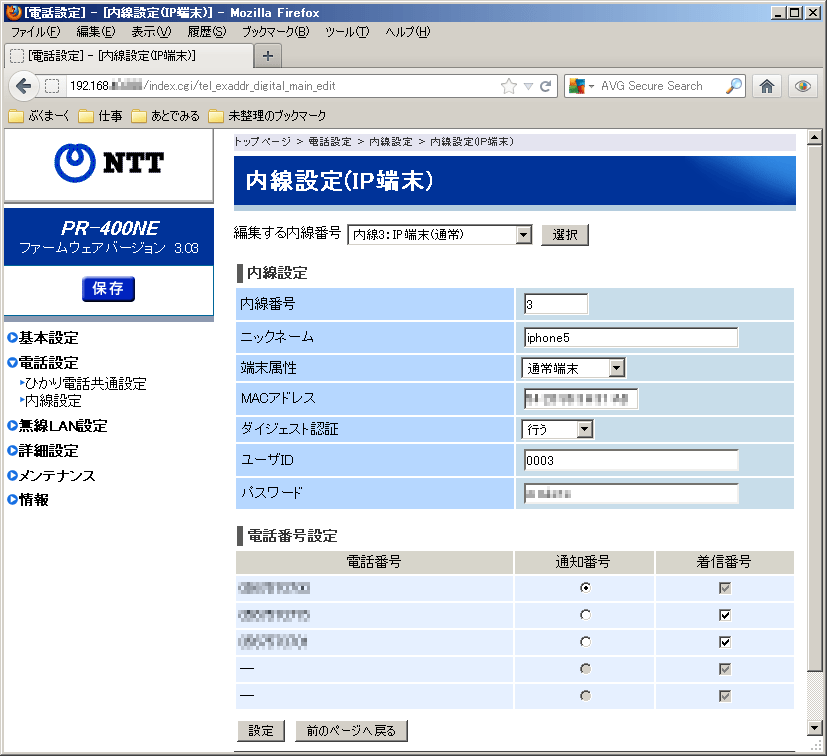827x756 pixels.
Task: Open a new tab with plus button
Action: (268, 56)
